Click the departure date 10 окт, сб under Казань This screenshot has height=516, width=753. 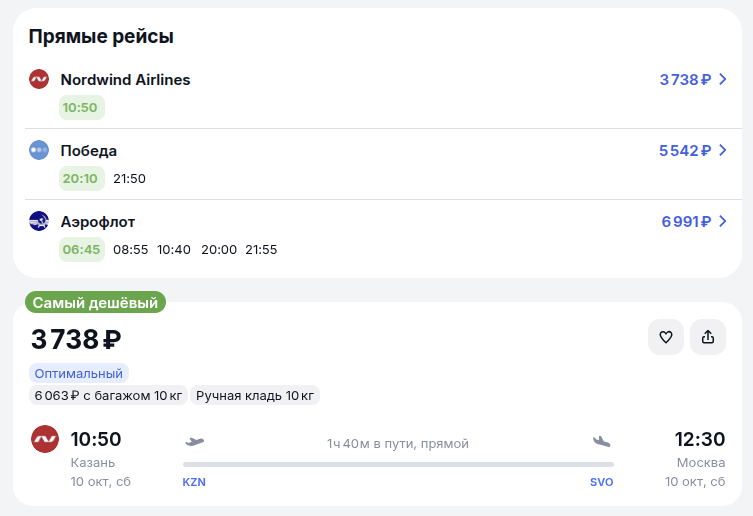click(x=100, y=481)
